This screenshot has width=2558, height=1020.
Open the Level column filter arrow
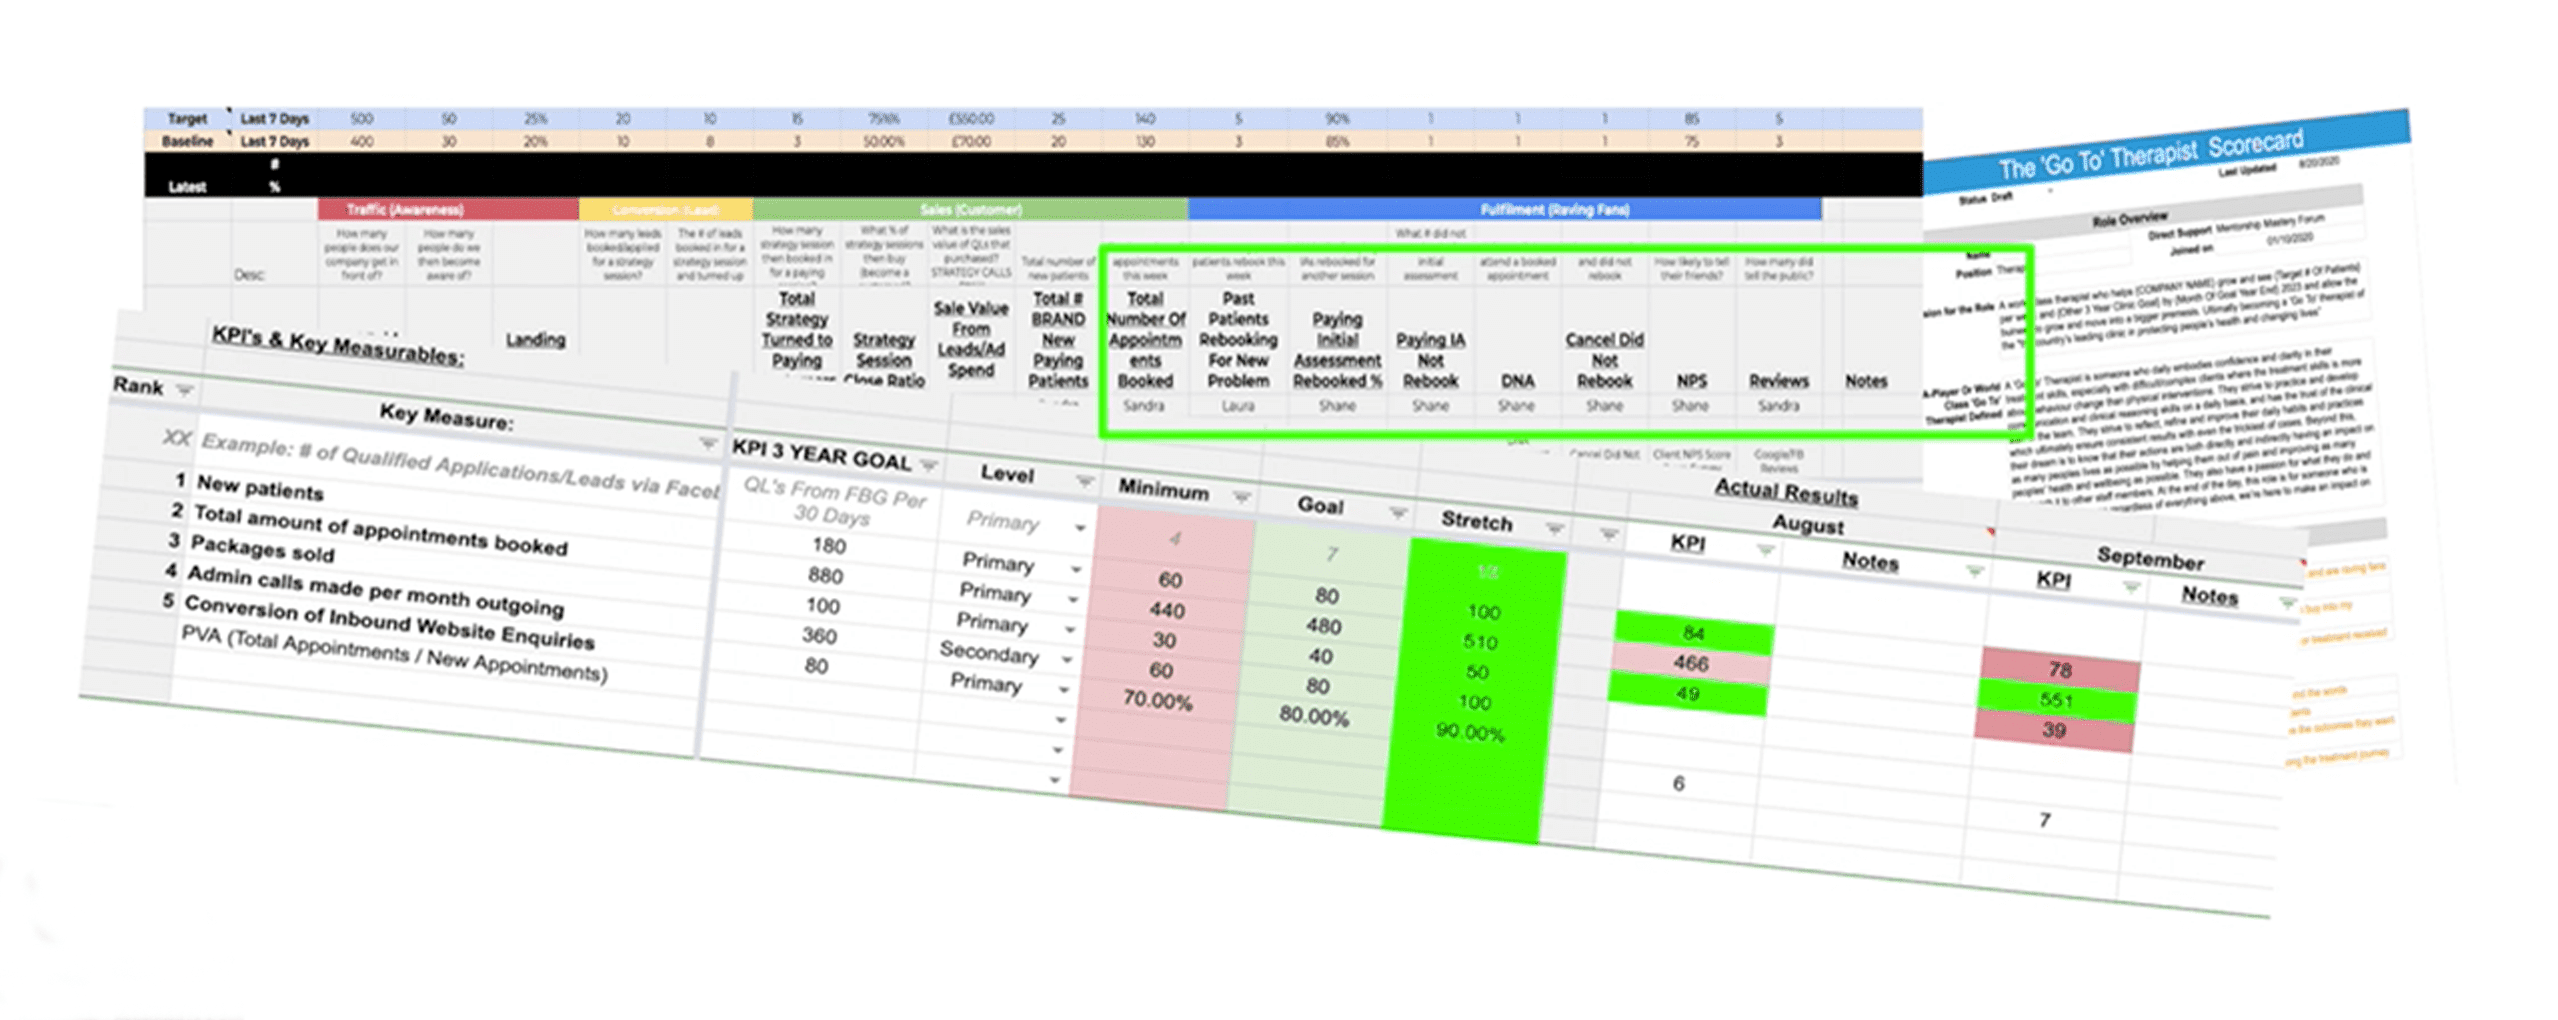point(1084,482)
